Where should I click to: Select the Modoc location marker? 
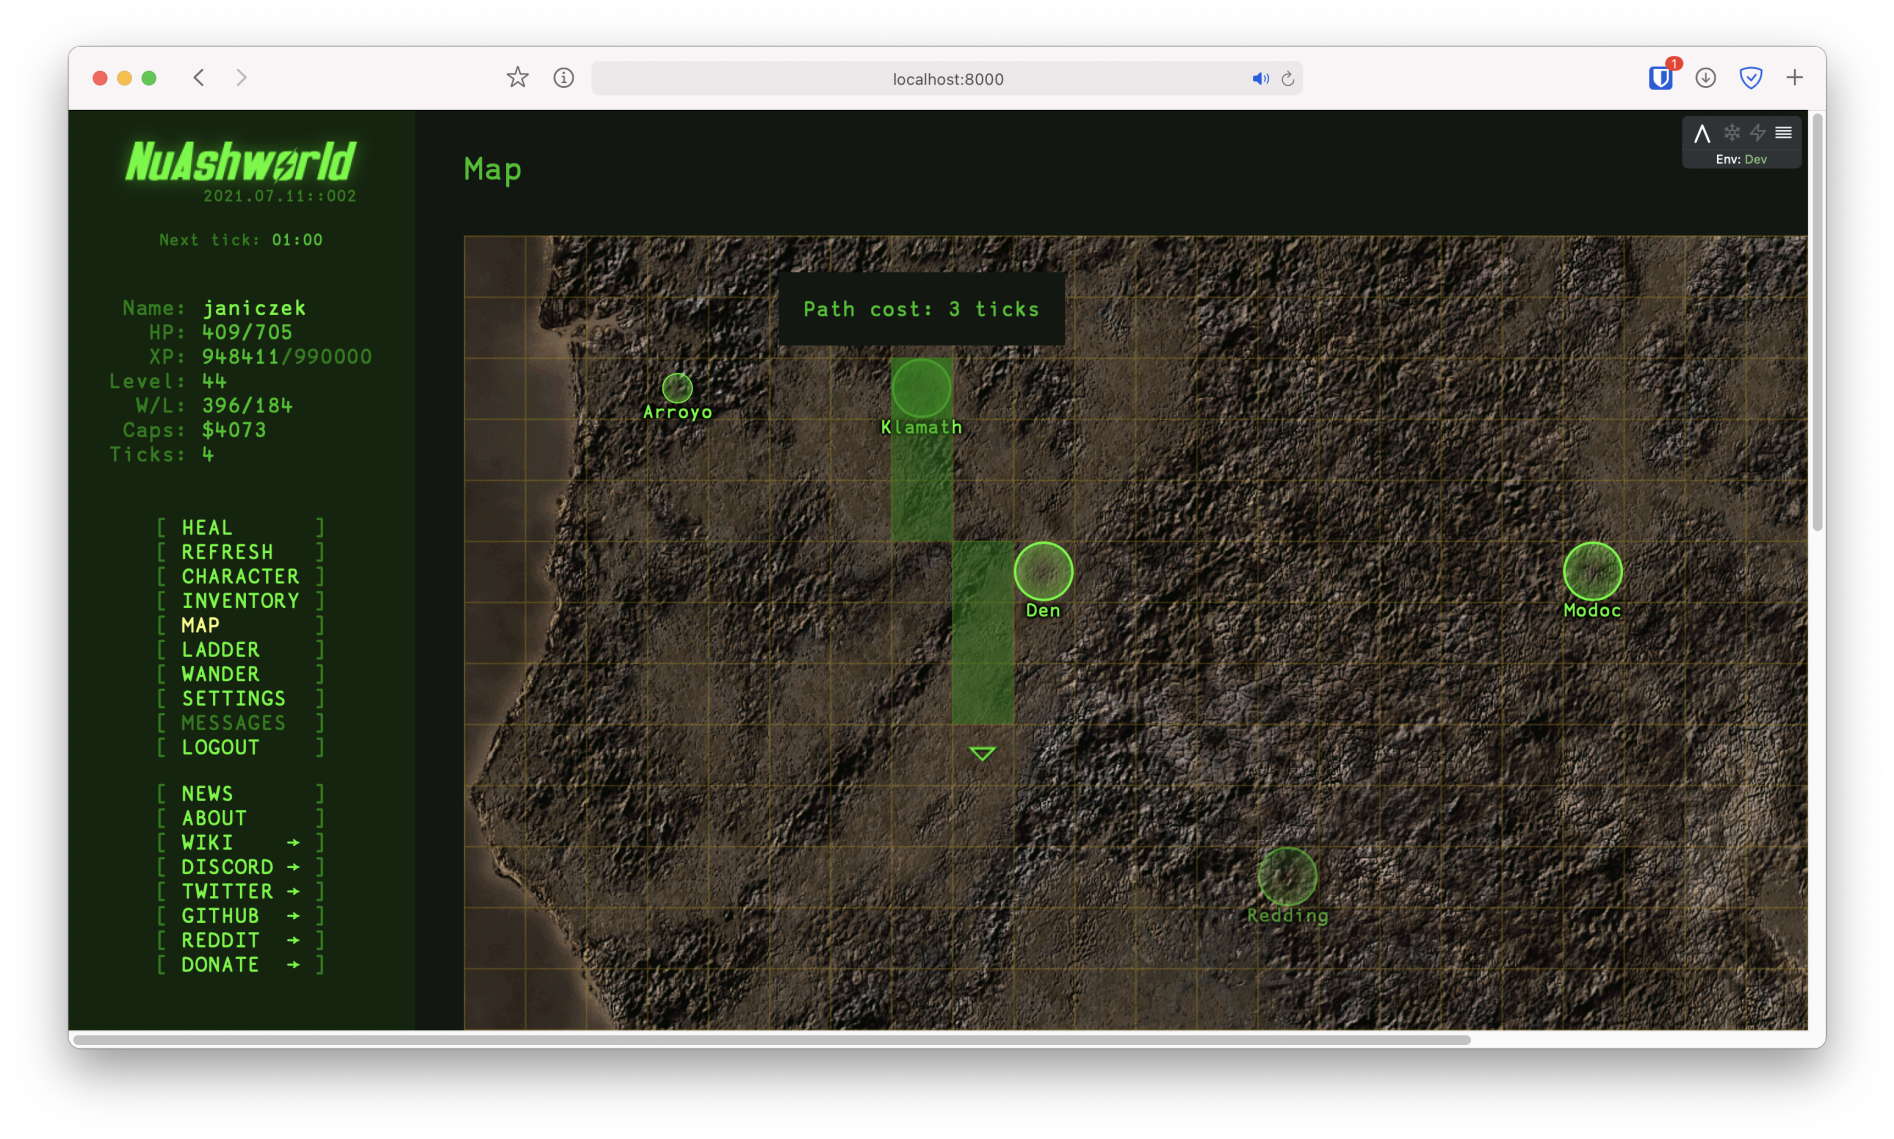(x=1592, y=572)
